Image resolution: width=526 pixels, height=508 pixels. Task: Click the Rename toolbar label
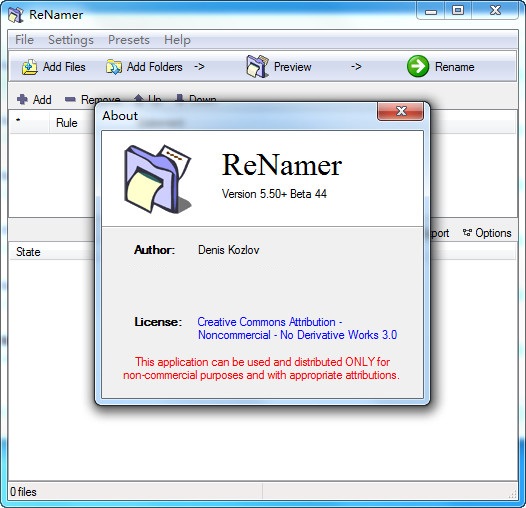point(455,67)
